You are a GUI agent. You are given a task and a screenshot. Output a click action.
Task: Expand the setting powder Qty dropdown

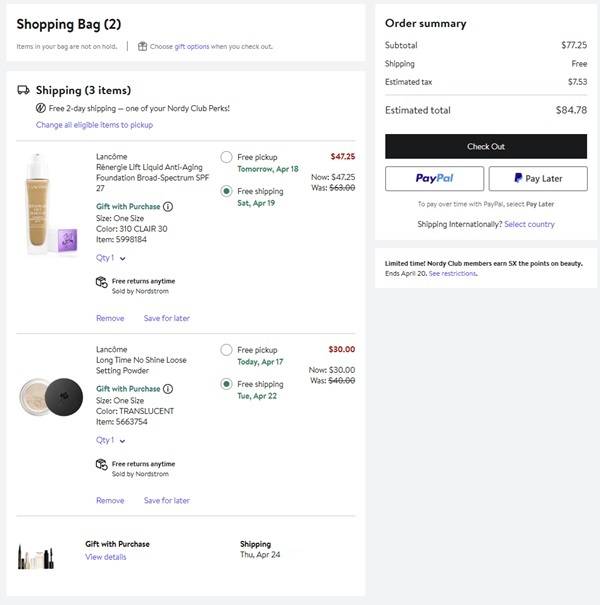point(108,440)
